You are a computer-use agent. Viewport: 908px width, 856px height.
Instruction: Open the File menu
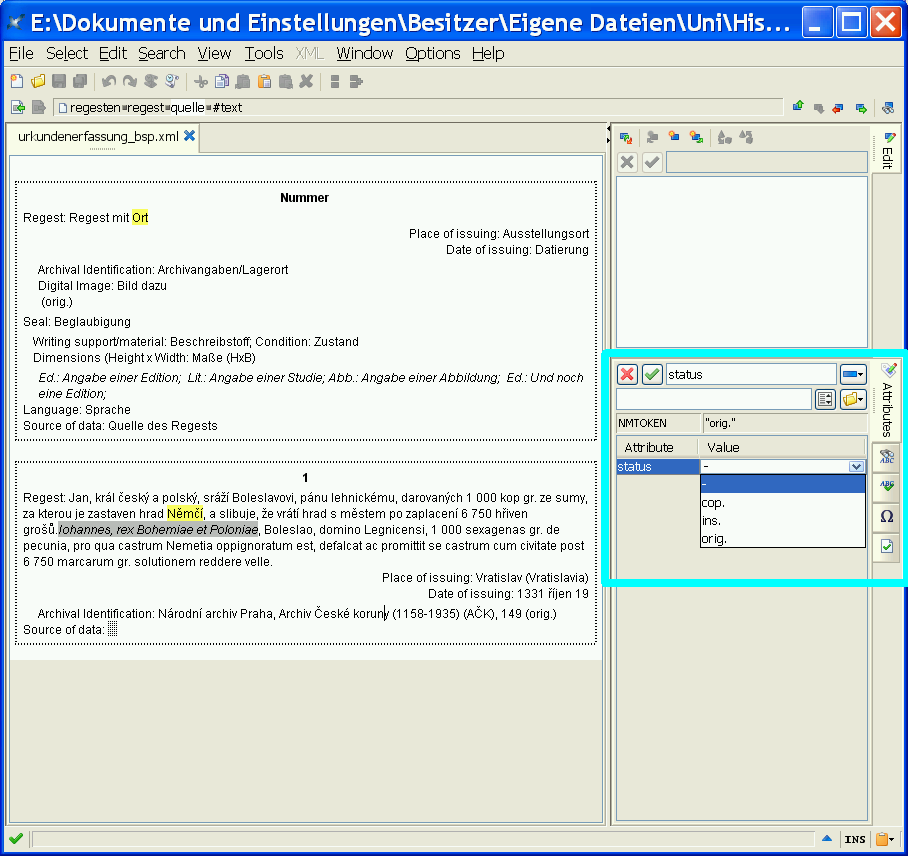(x=21, y=53)
